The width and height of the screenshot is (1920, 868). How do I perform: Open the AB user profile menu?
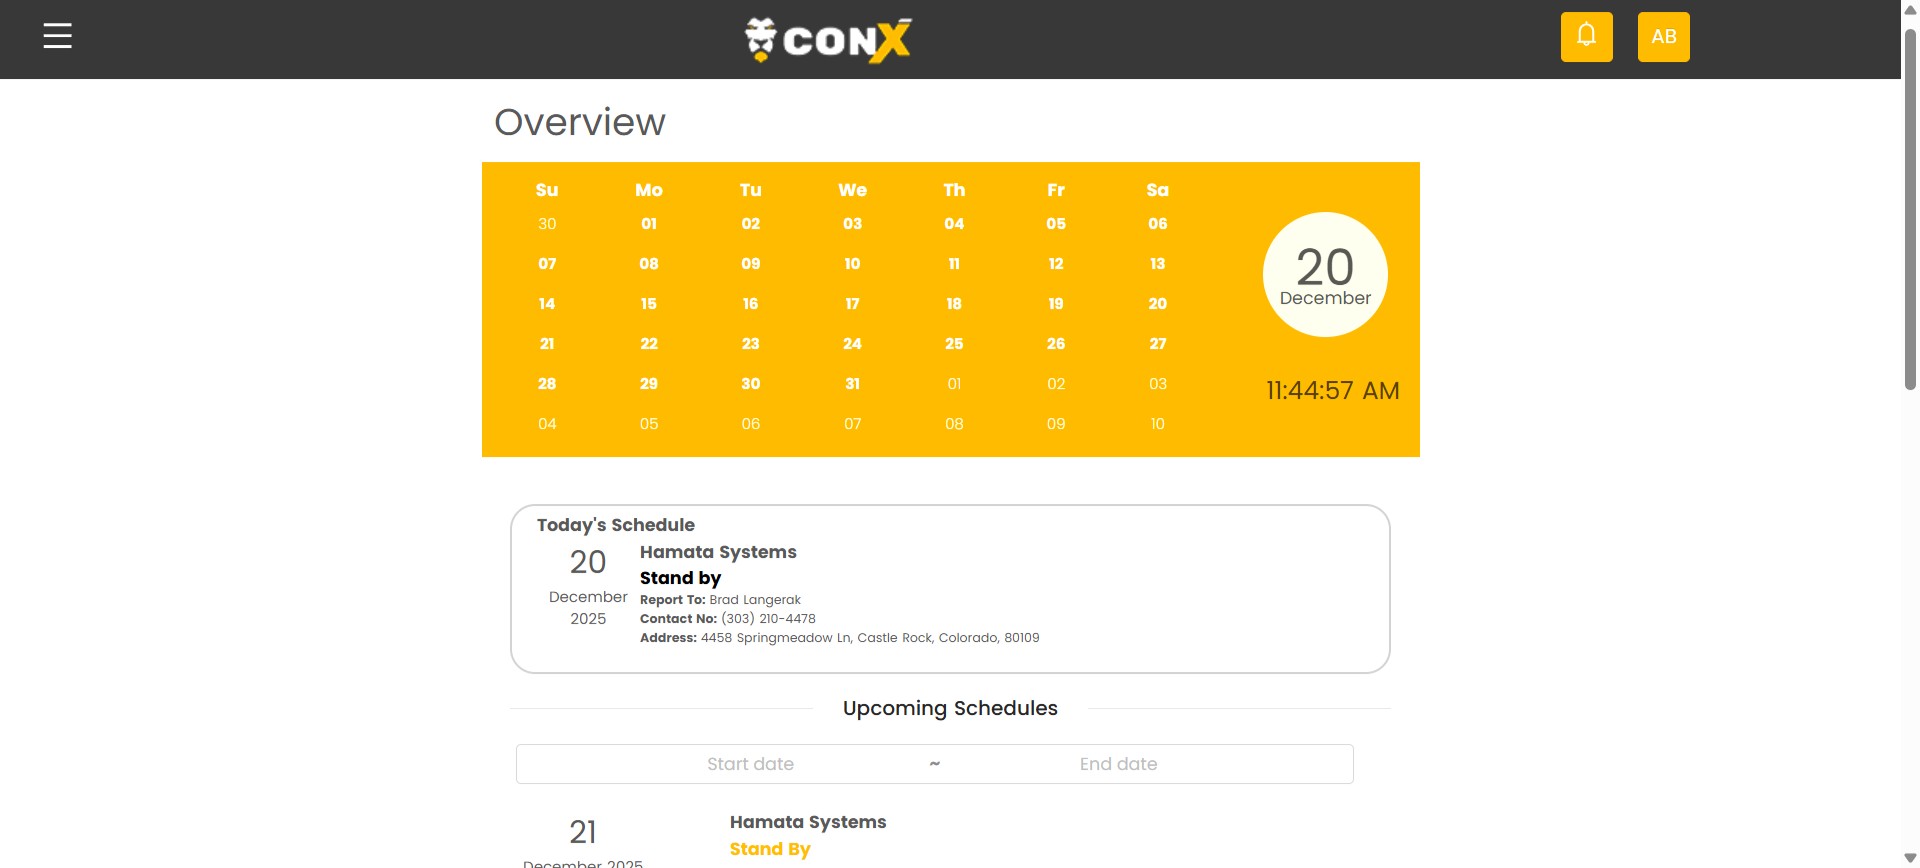pos(1663,37)
